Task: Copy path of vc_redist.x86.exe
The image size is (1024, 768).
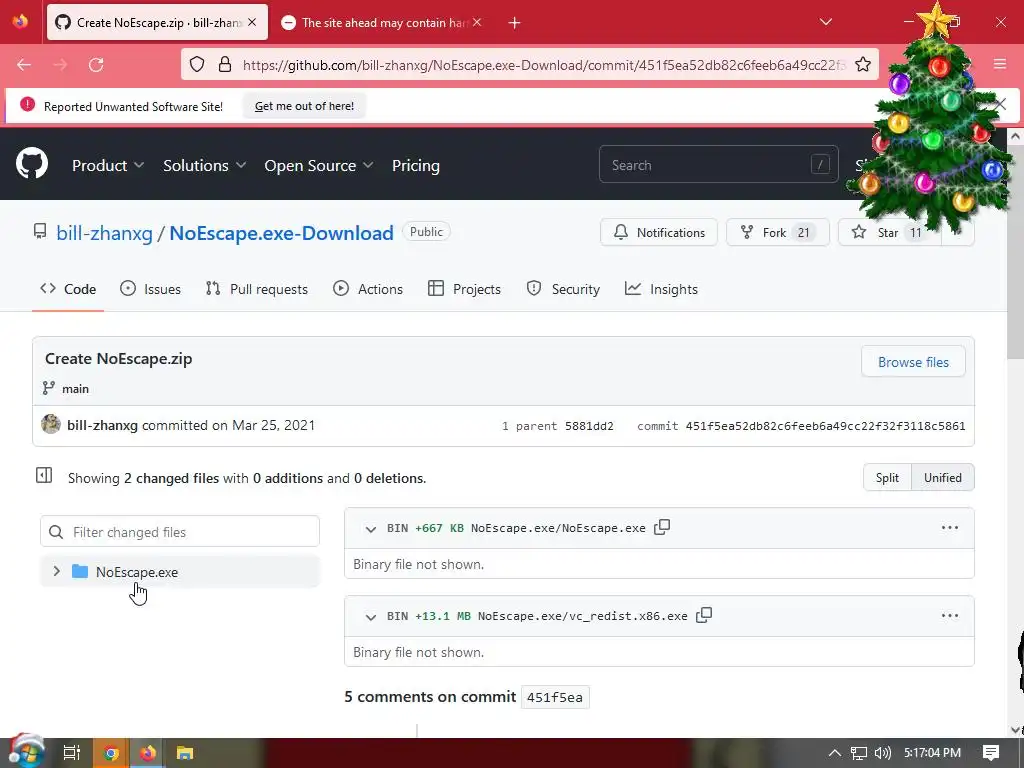Action: tap(704, 615)
